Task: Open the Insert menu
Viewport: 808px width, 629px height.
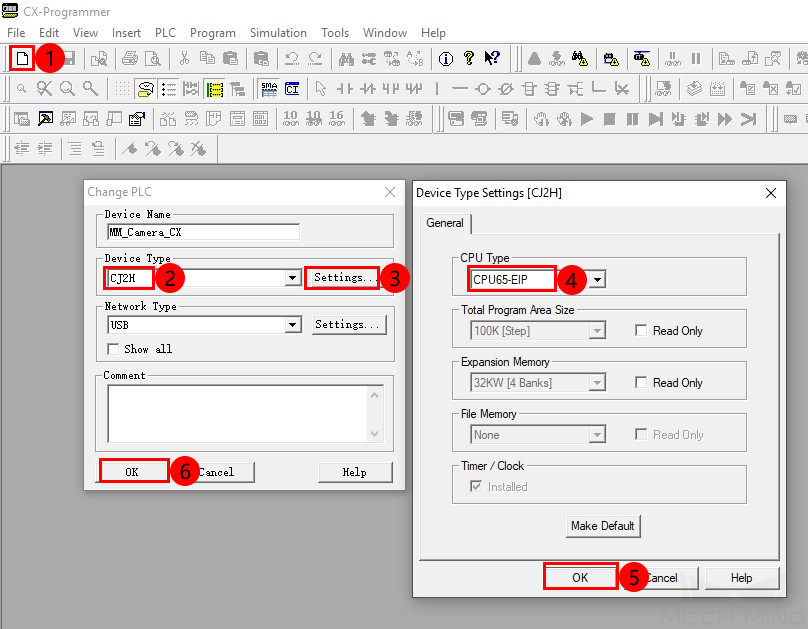Action: click(126, 33)
